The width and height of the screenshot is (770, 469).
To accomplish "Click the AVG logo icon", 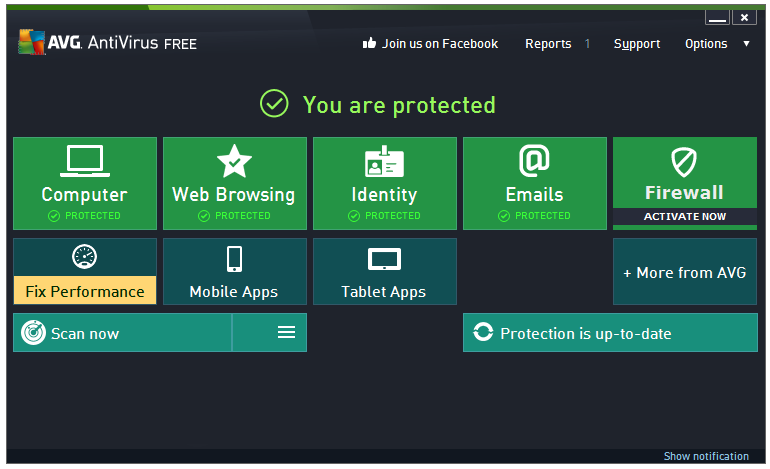I will tap(31, 42).
